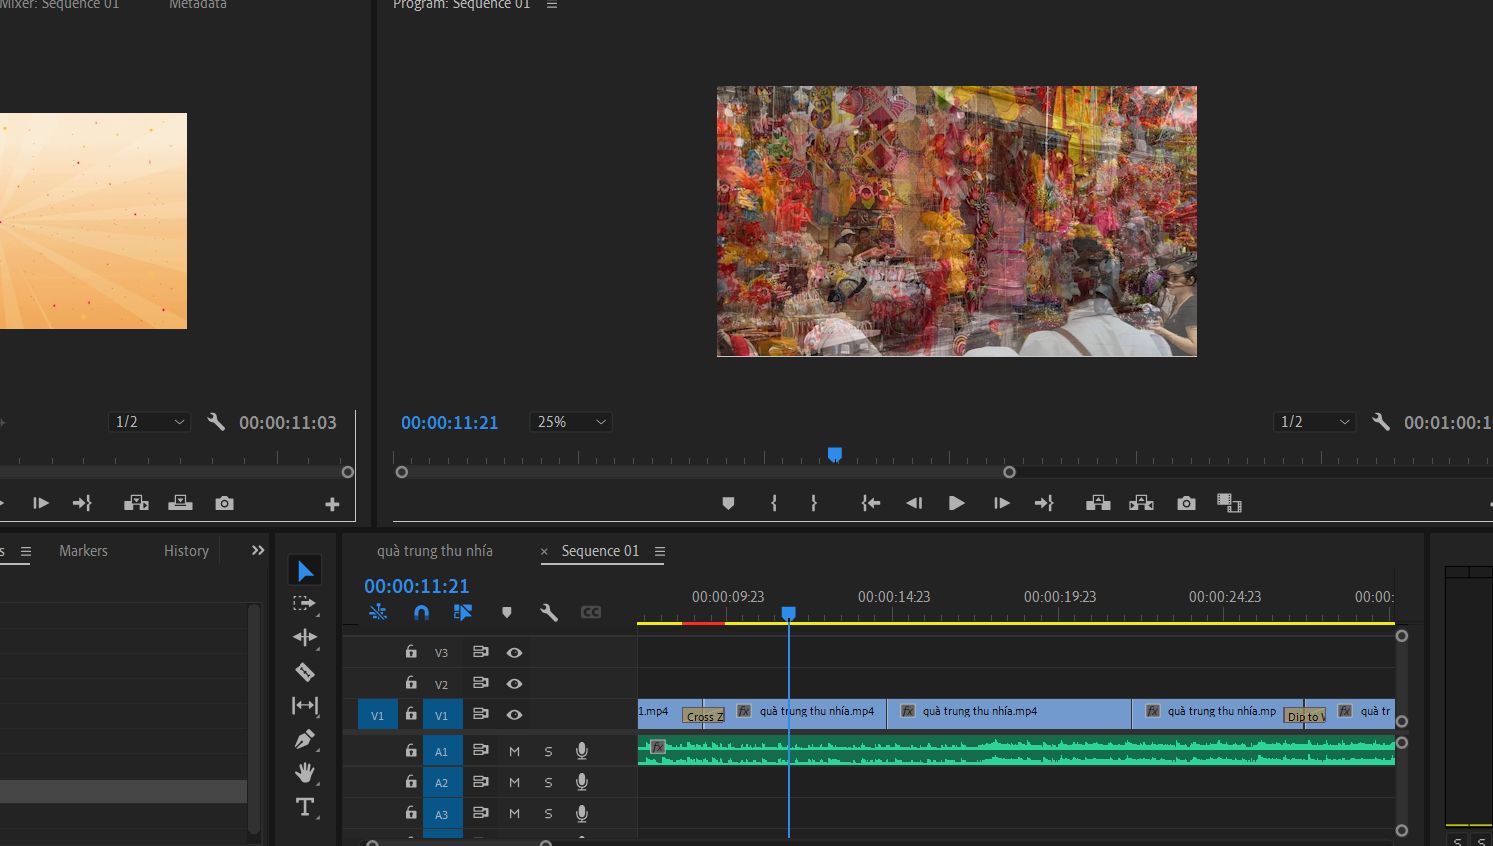Switch to the Markers tab
The width and height of the screenshot is (1493, 846).
(83, 551)
